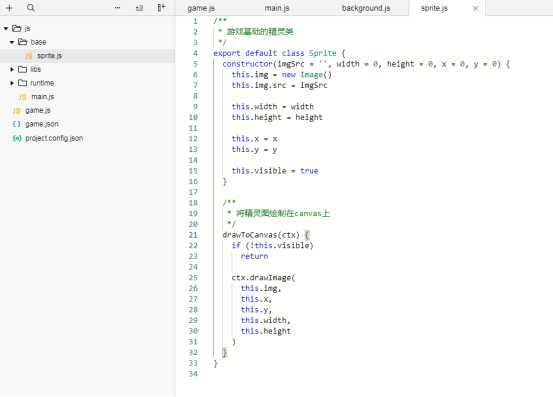The height and width of the screenshot is (397, 553).
Task: Click 'if (!this.visible)' line
Action: pos(273,246)
